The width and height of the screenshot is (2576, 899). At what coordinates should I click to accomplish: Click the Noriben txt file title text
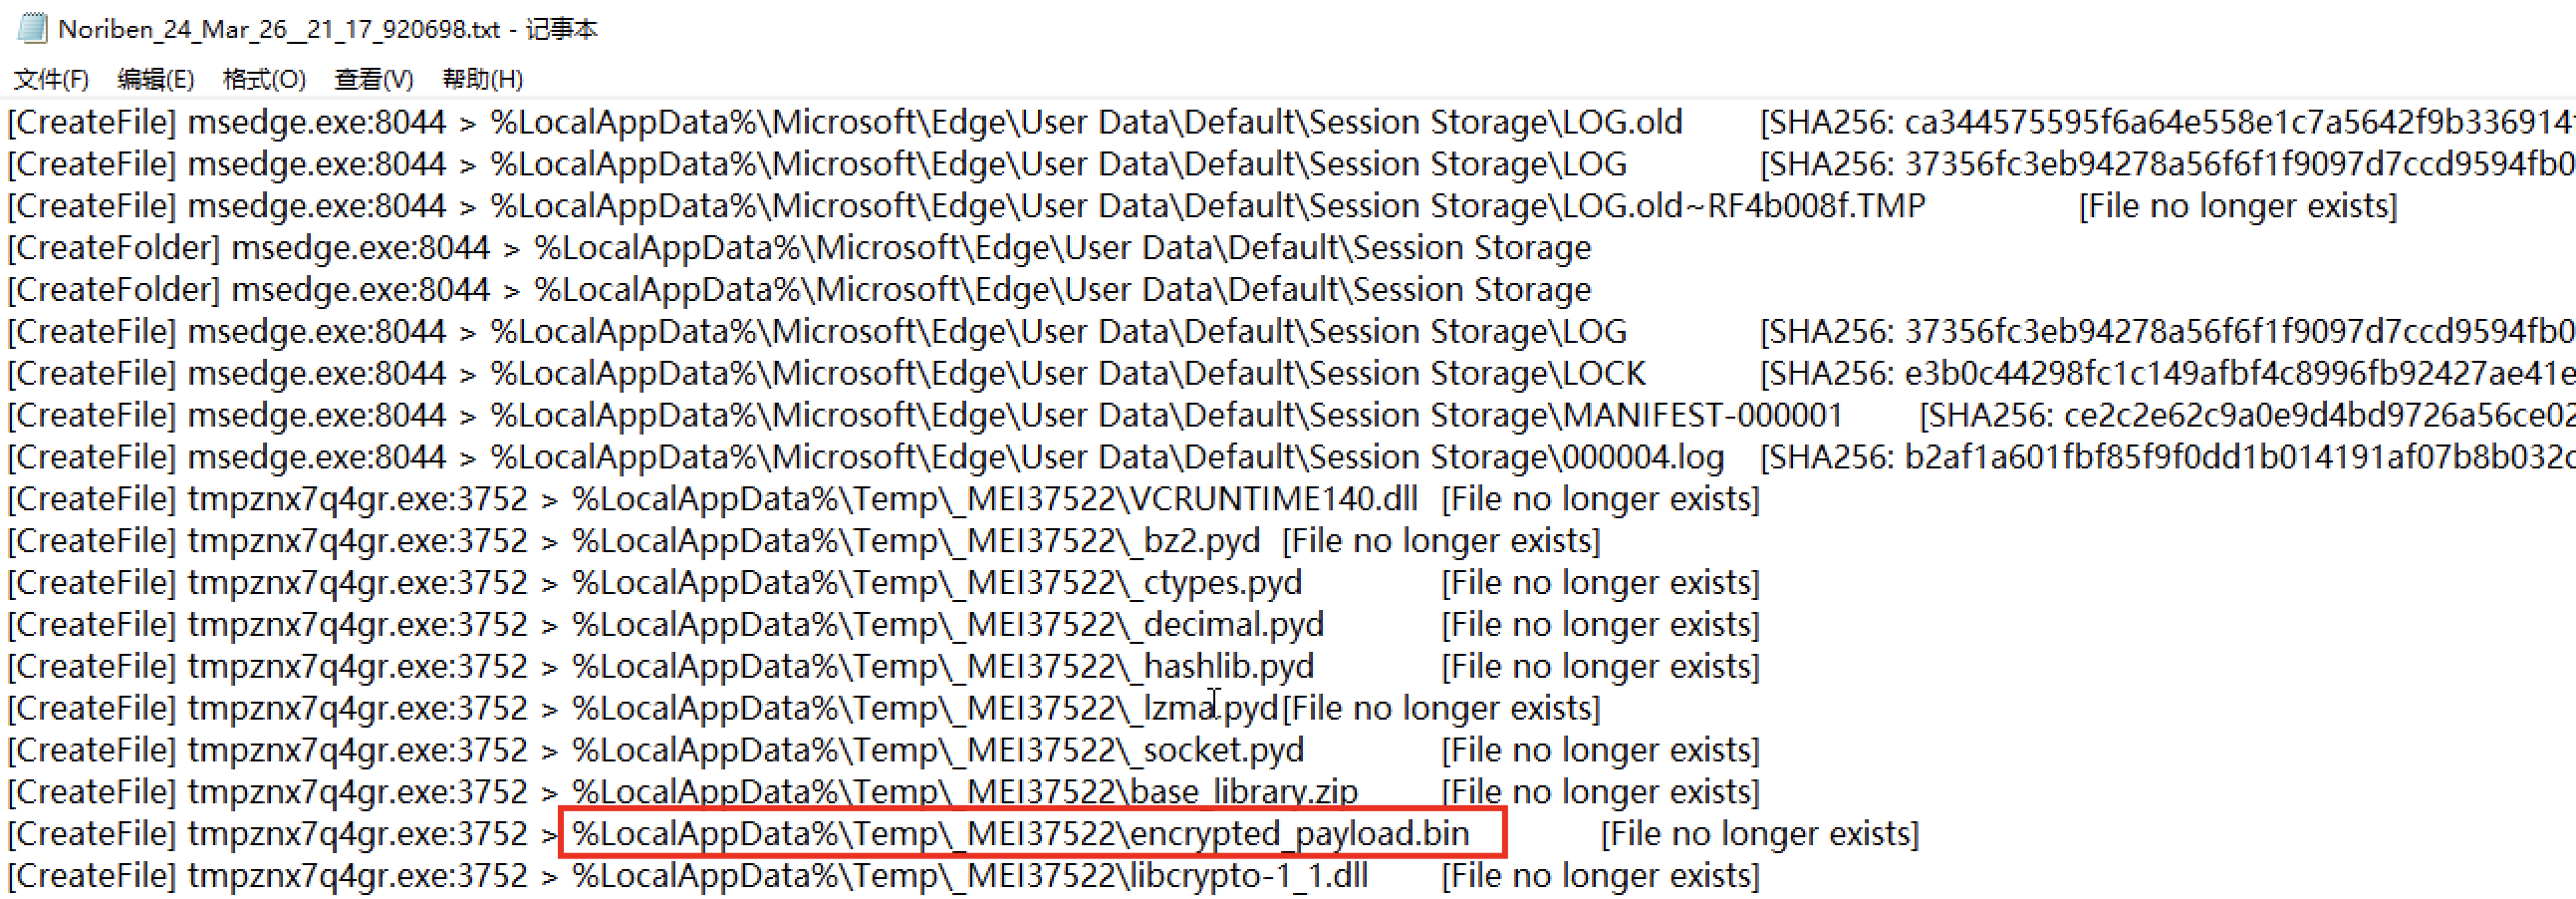pos(279,29)
